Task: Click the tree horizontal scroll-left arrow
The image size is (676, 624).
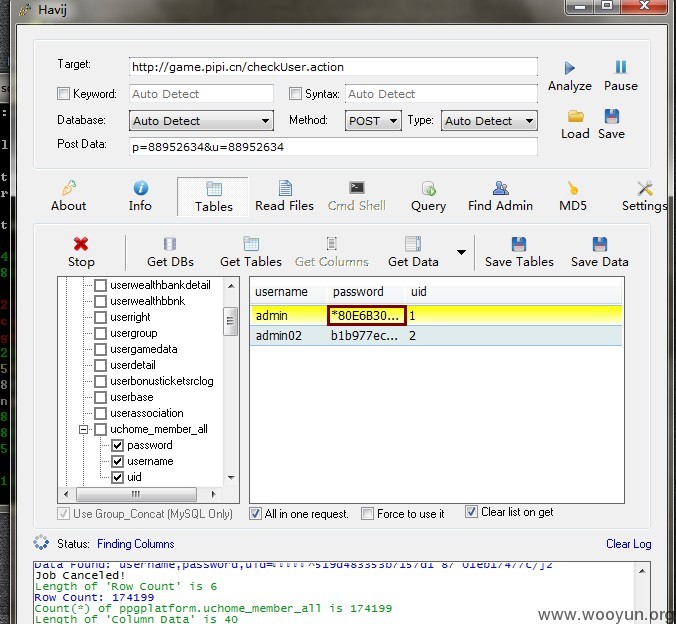Action: tap(66, 494)
